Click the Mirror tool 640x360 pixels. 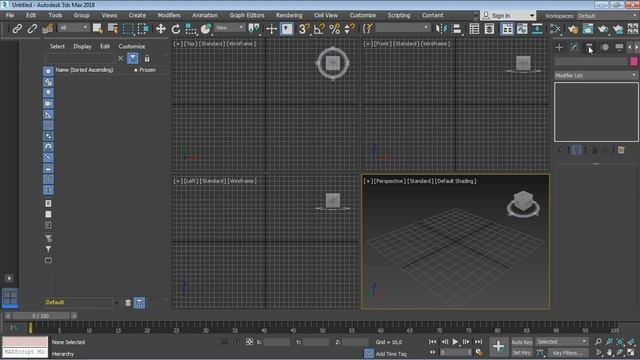[x=441, y=29]
